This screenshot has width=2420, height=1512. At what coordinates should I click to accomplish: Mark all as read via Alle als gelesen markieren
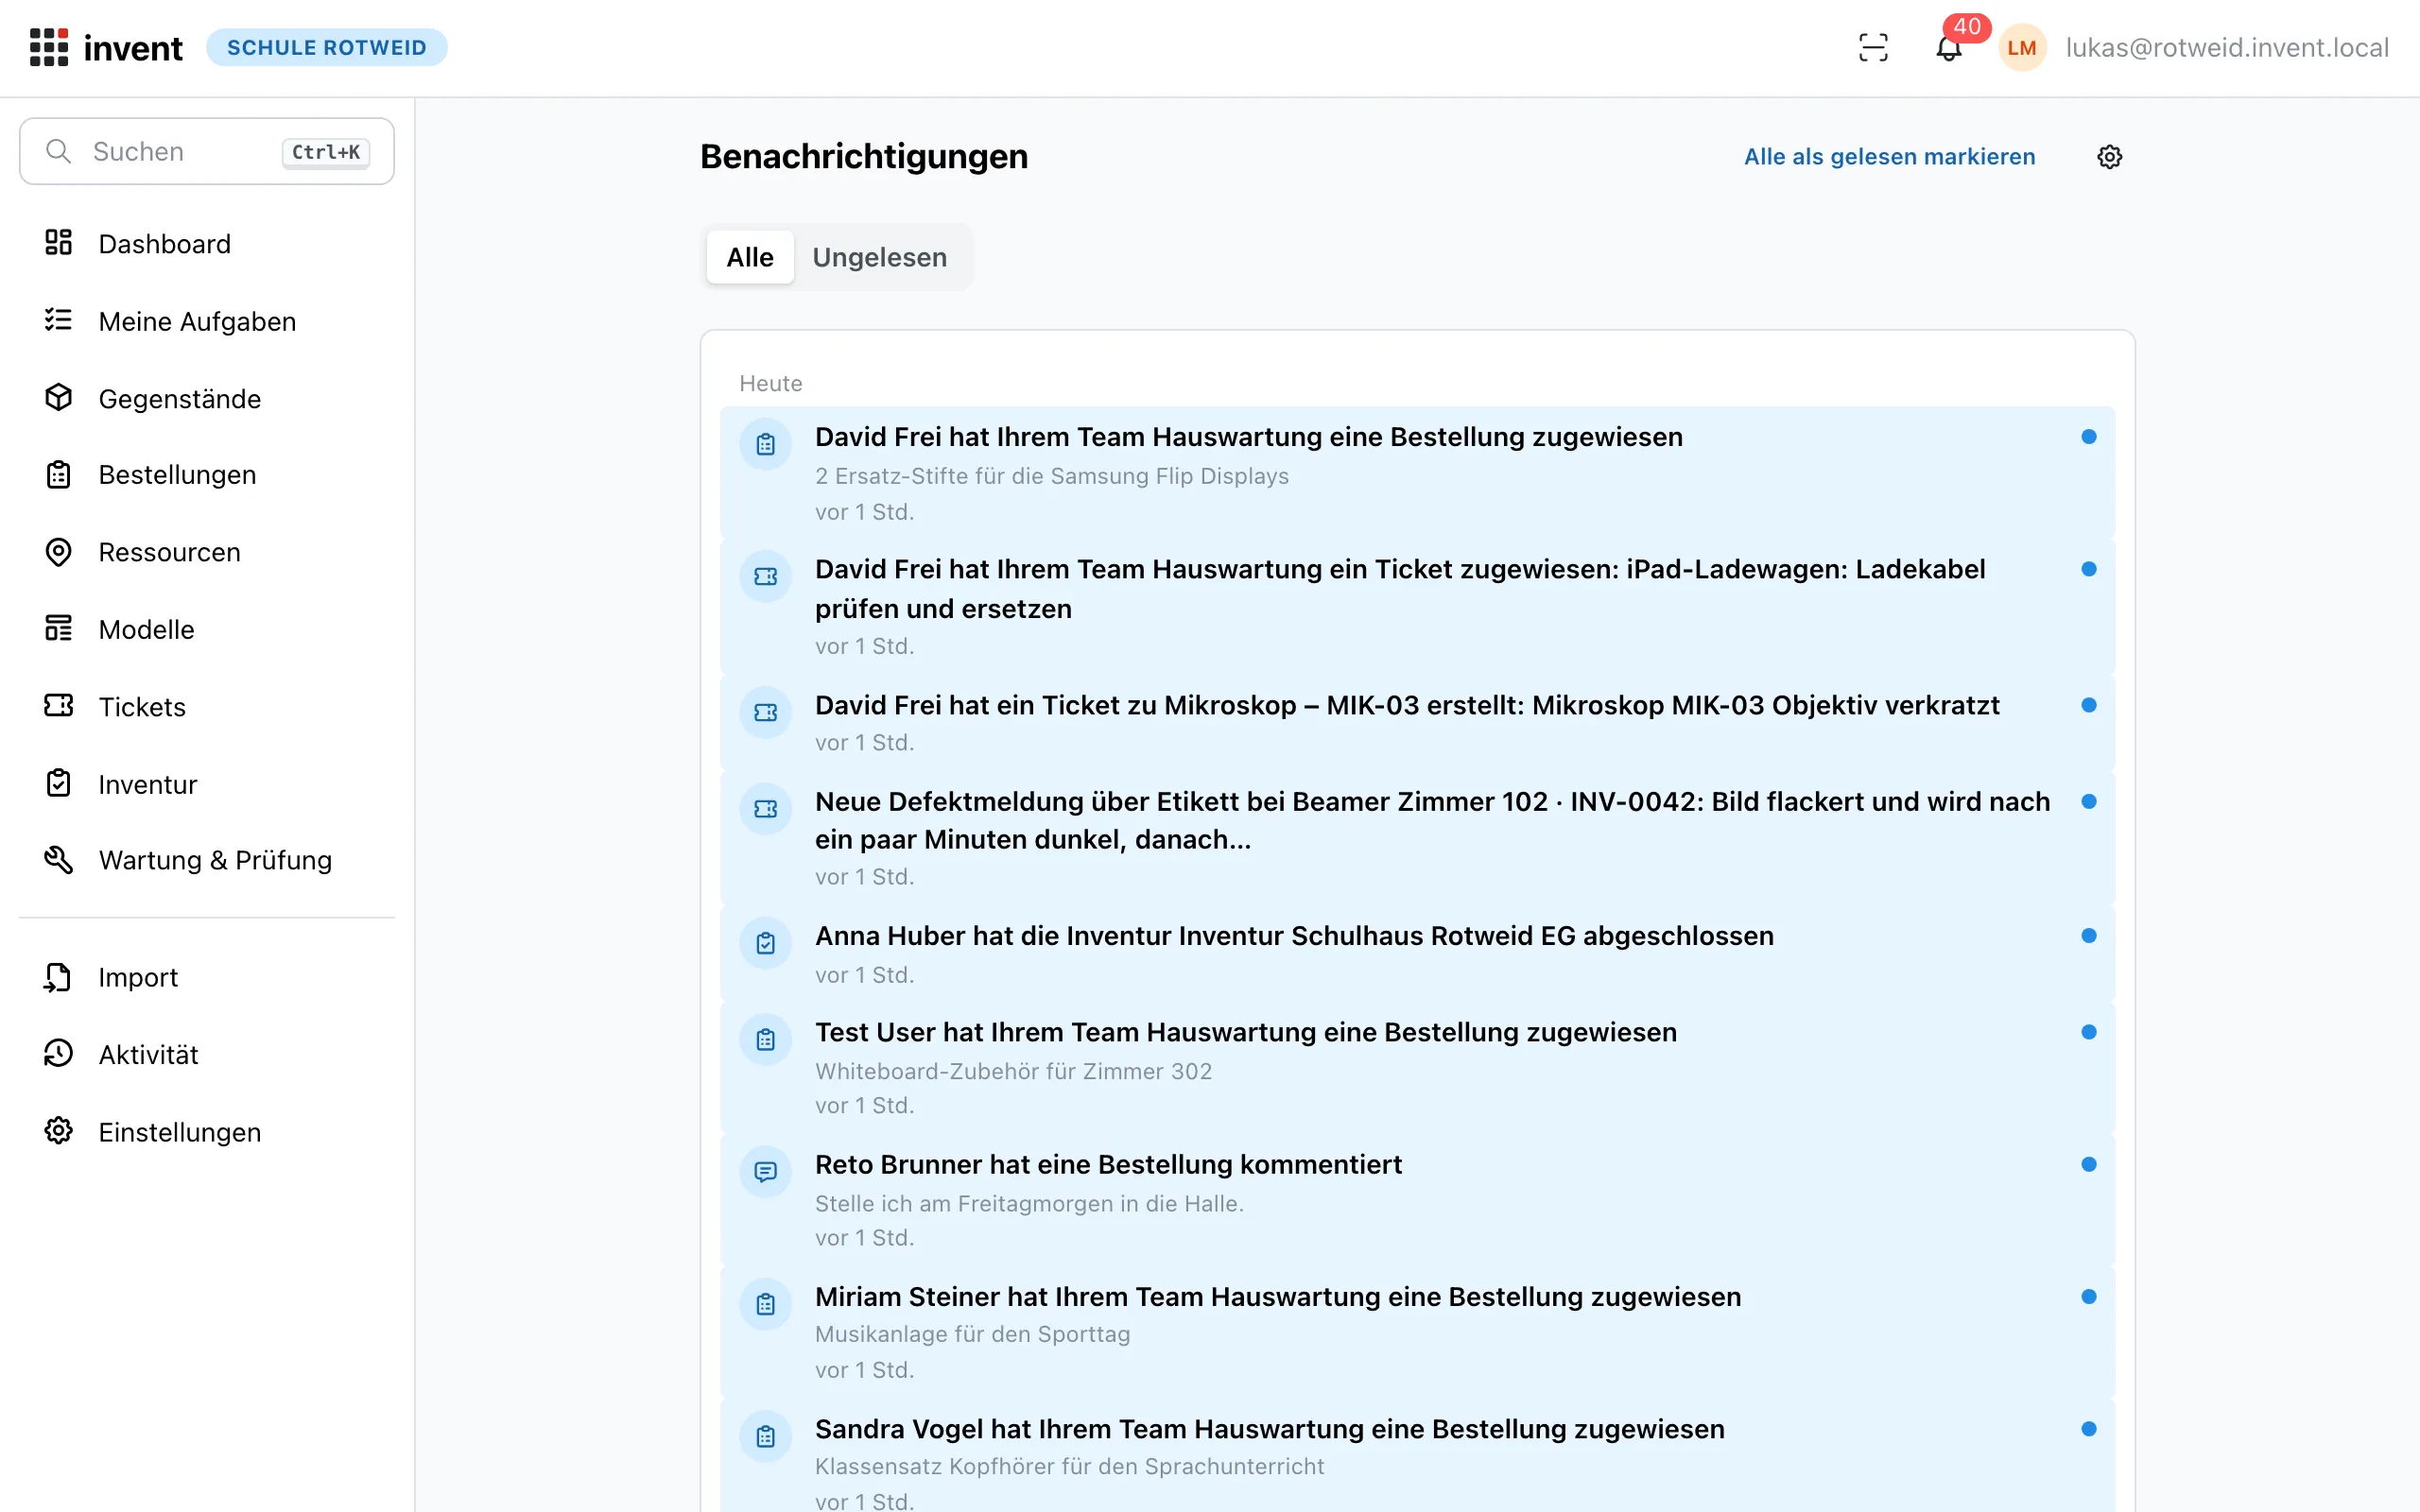pyautogui.click(x=1889, y=157)
